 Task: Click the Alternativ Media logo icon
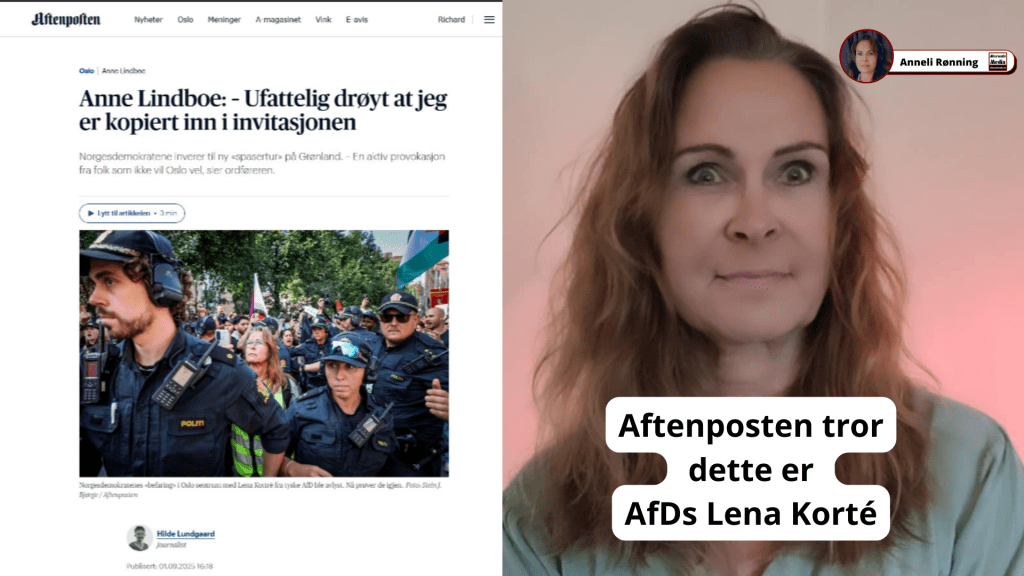tap(997, 62)
